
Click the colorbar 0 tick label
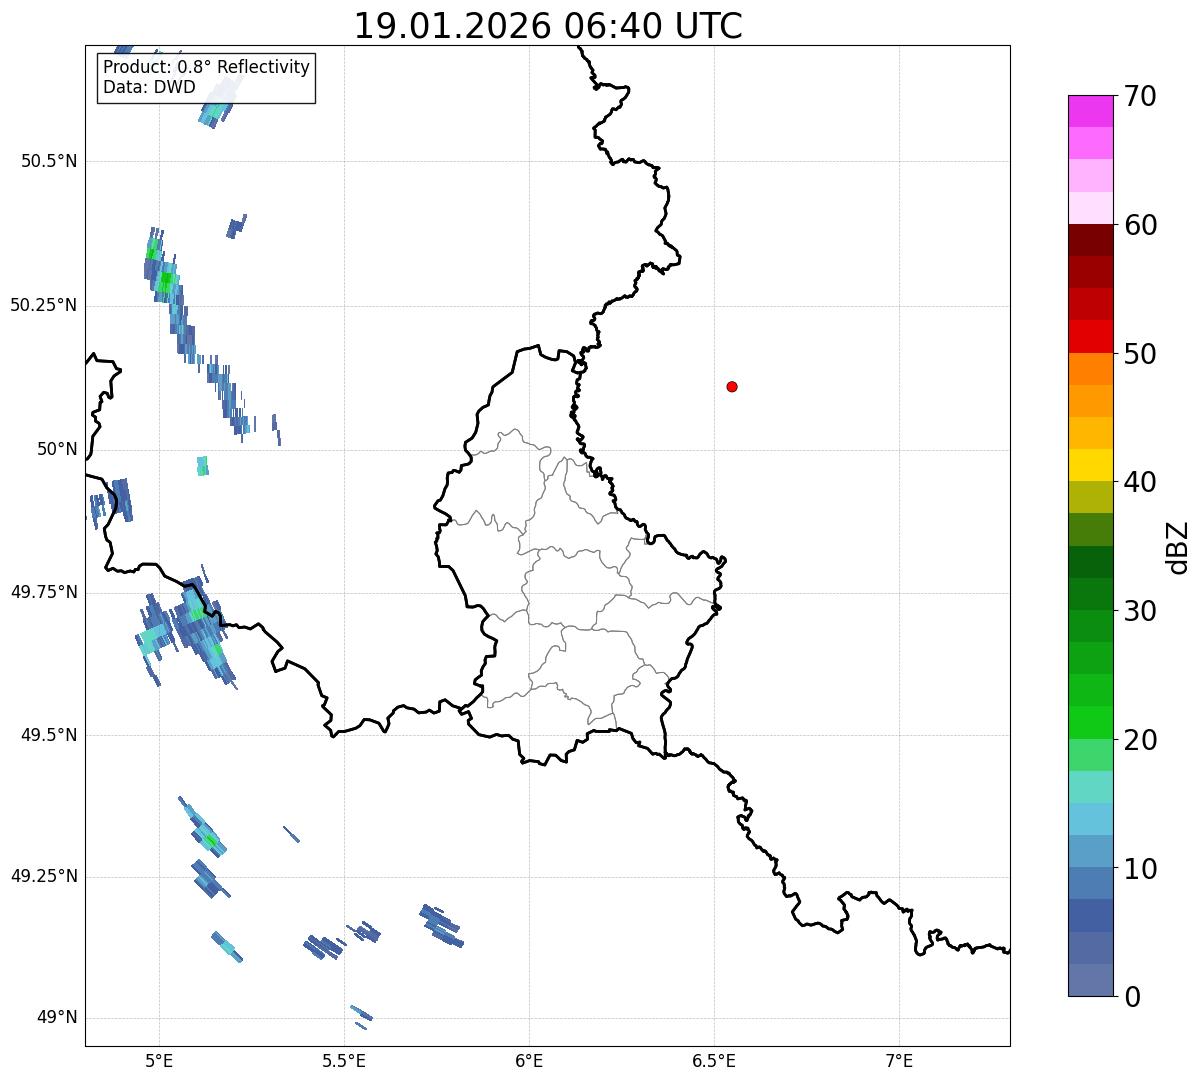[1132, 997]
